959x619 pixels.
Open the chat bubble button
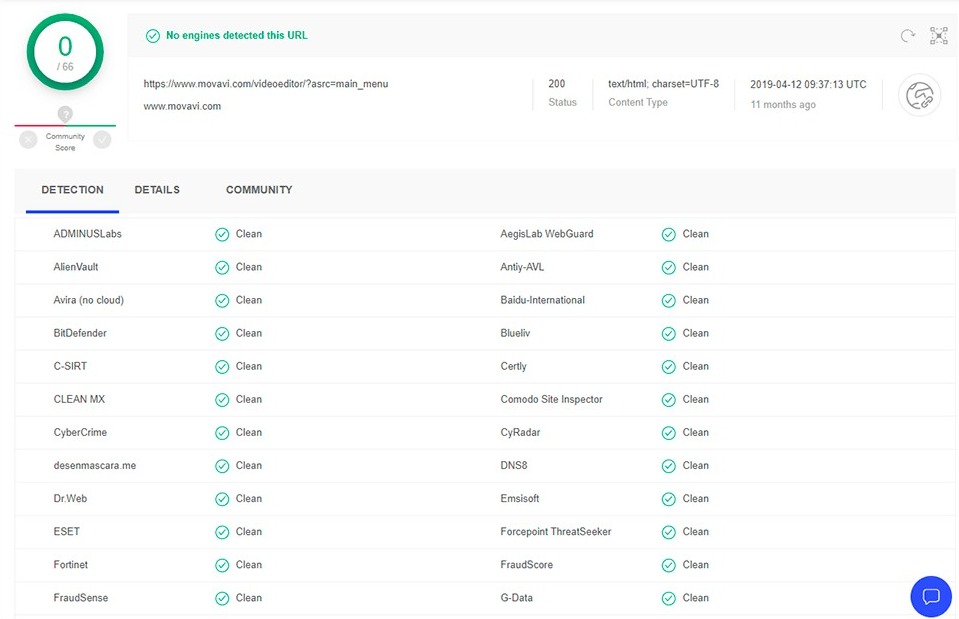[930, 597]
